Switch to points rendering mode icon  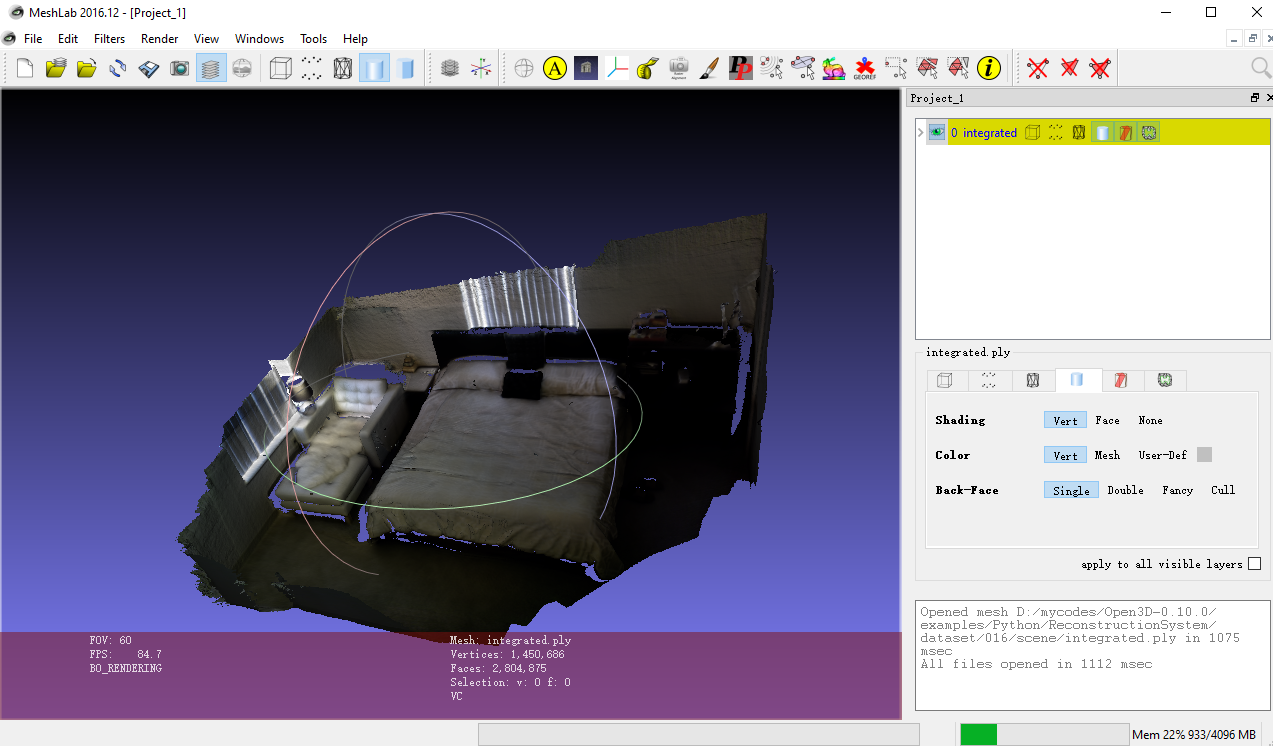[311, 68]
